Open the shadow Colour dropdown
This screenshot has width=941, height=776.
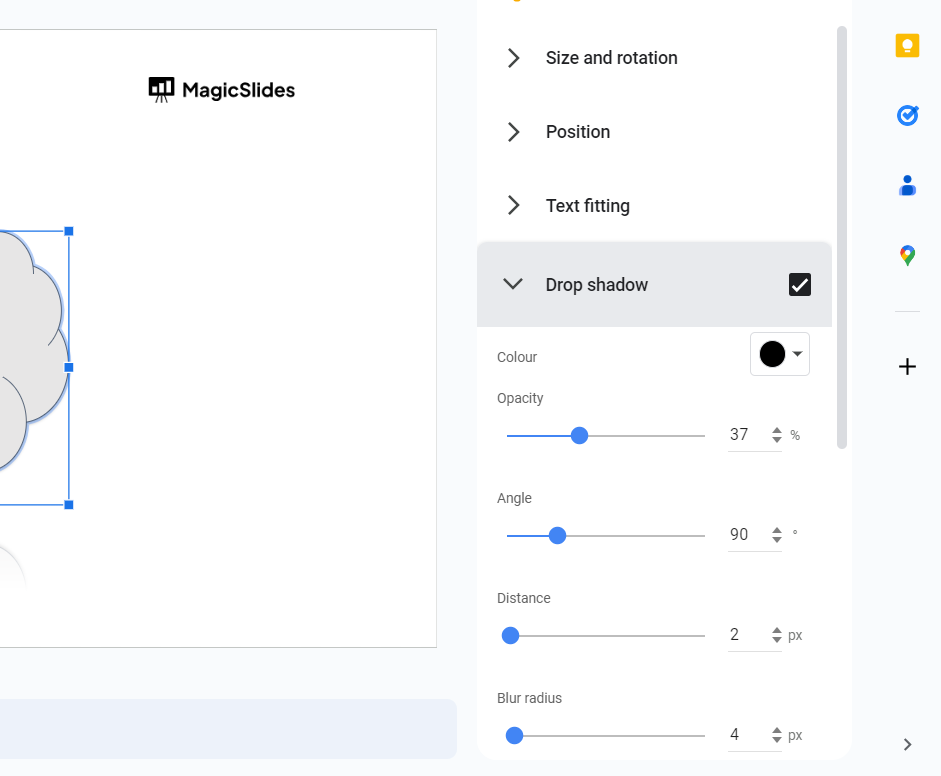point(780,354)
